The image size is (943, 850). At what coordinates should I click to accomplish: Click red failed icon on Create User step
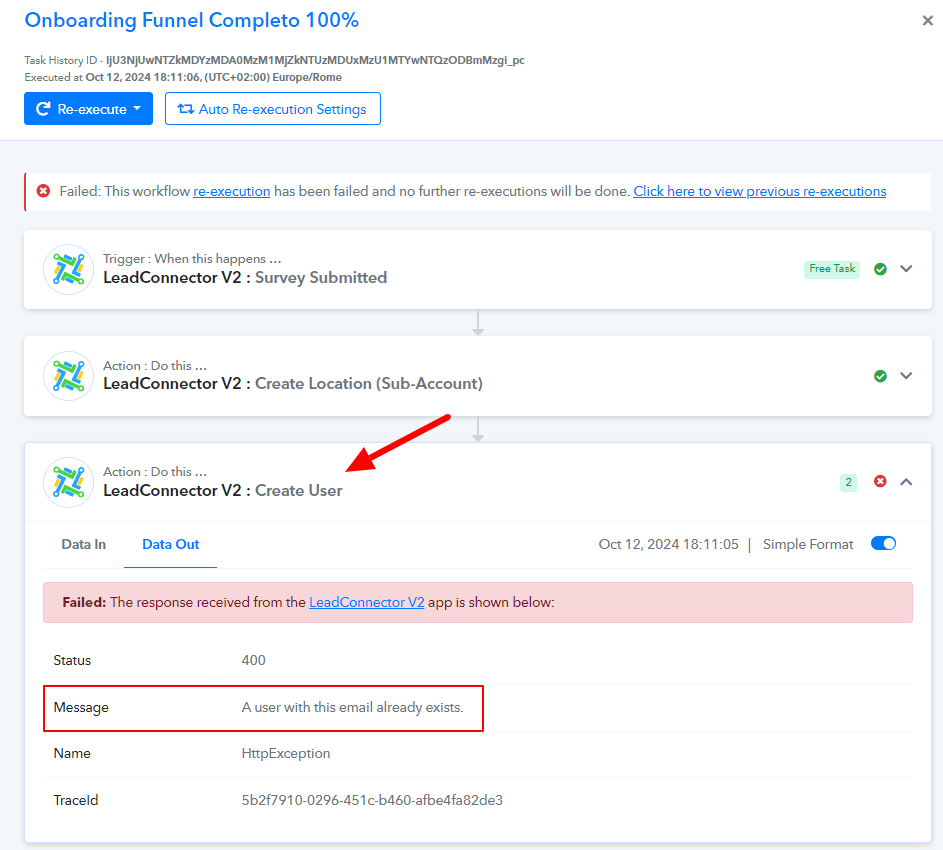[x=880, y=481]
